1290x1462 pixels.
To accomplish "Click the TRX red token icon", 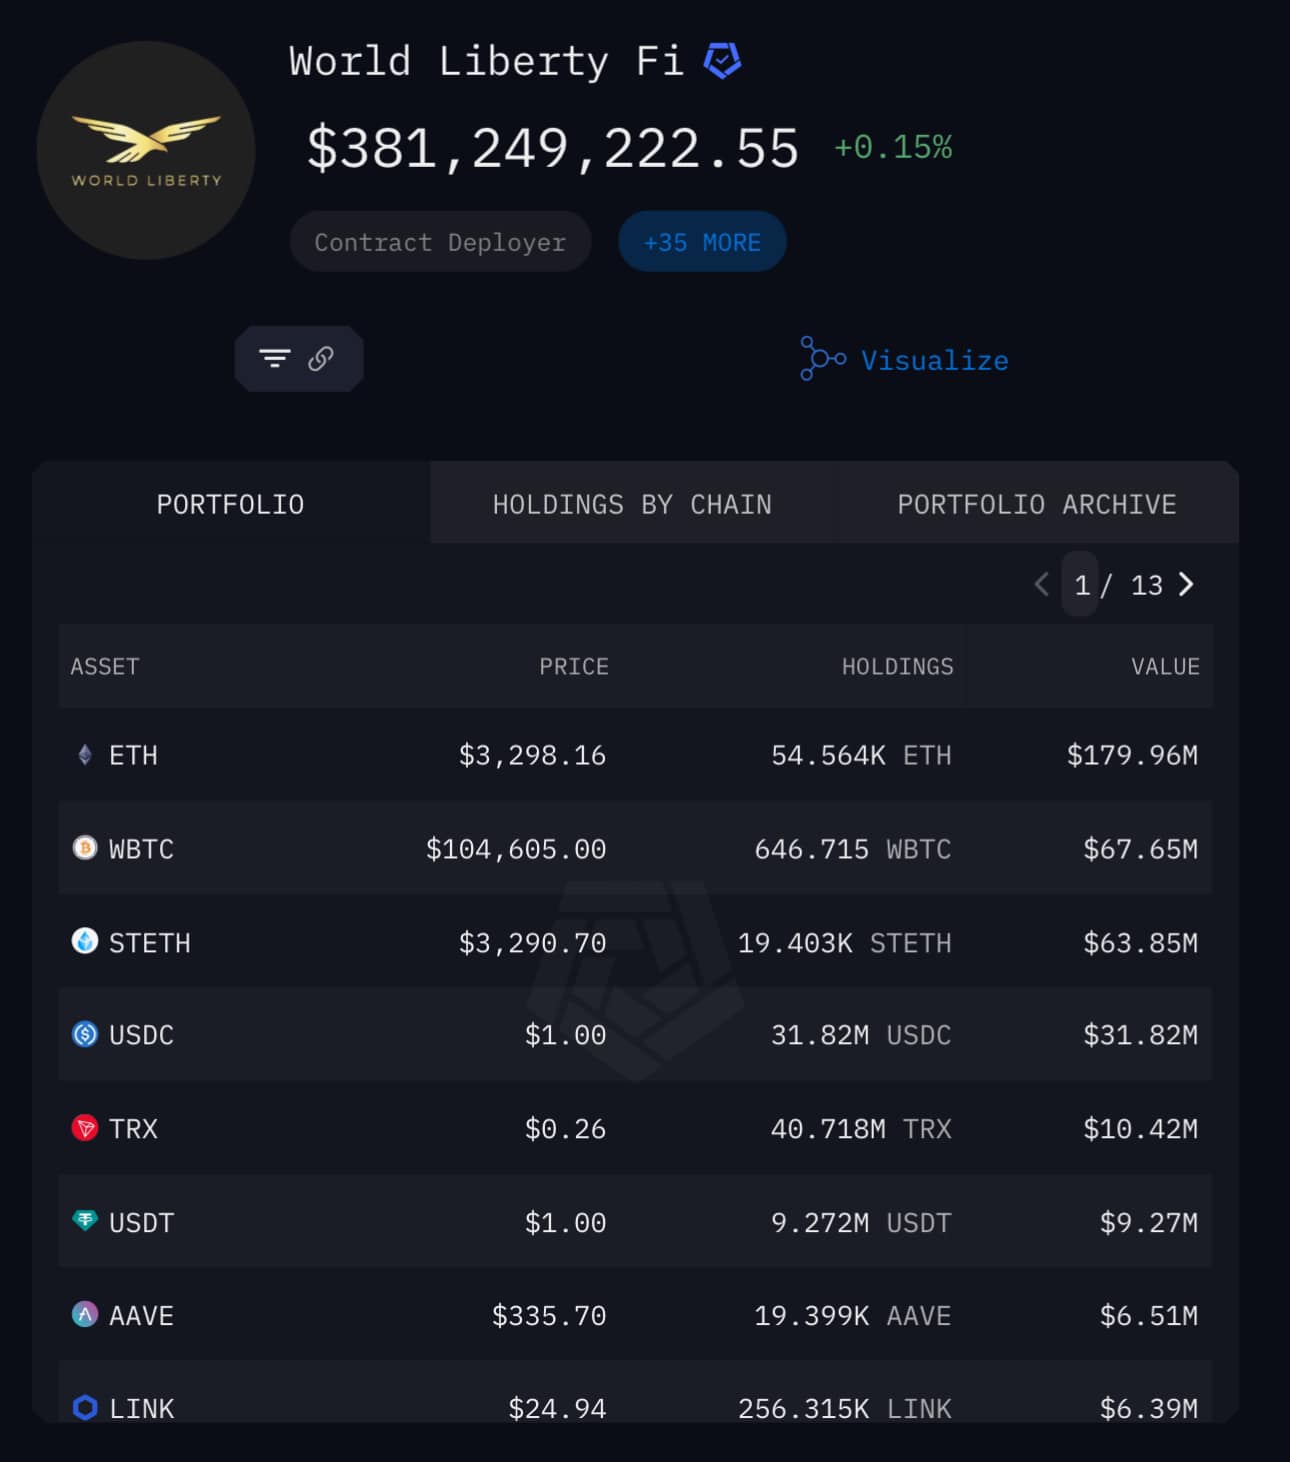I will [x=85, y=1128].
